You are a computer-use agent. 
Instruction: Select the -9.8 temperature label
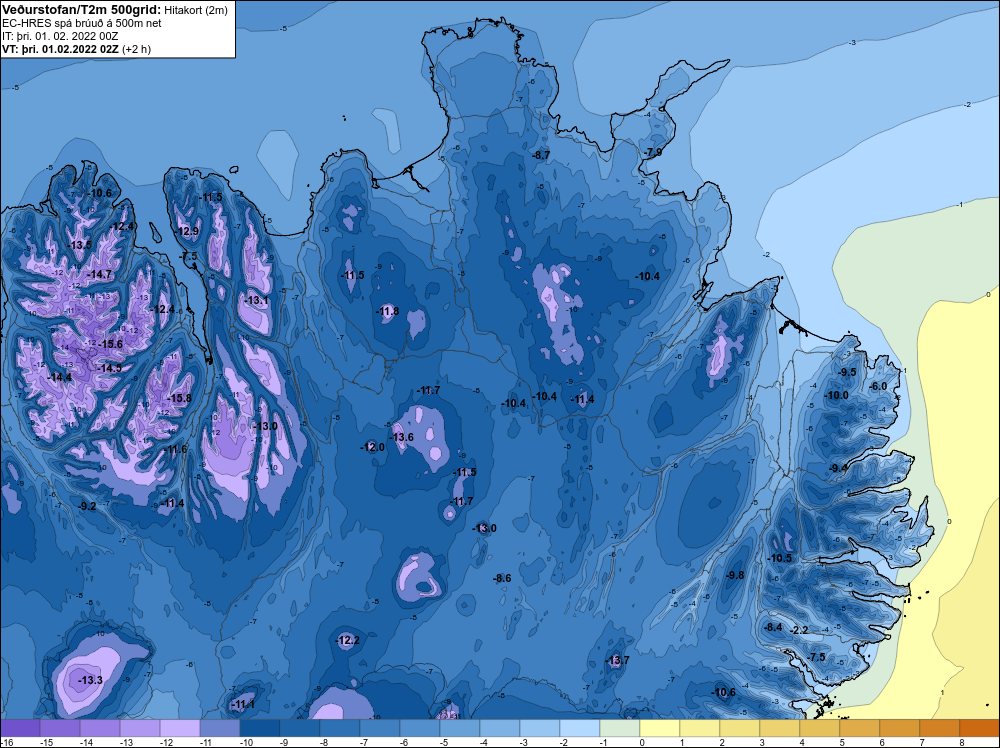[x=735, y=575]
